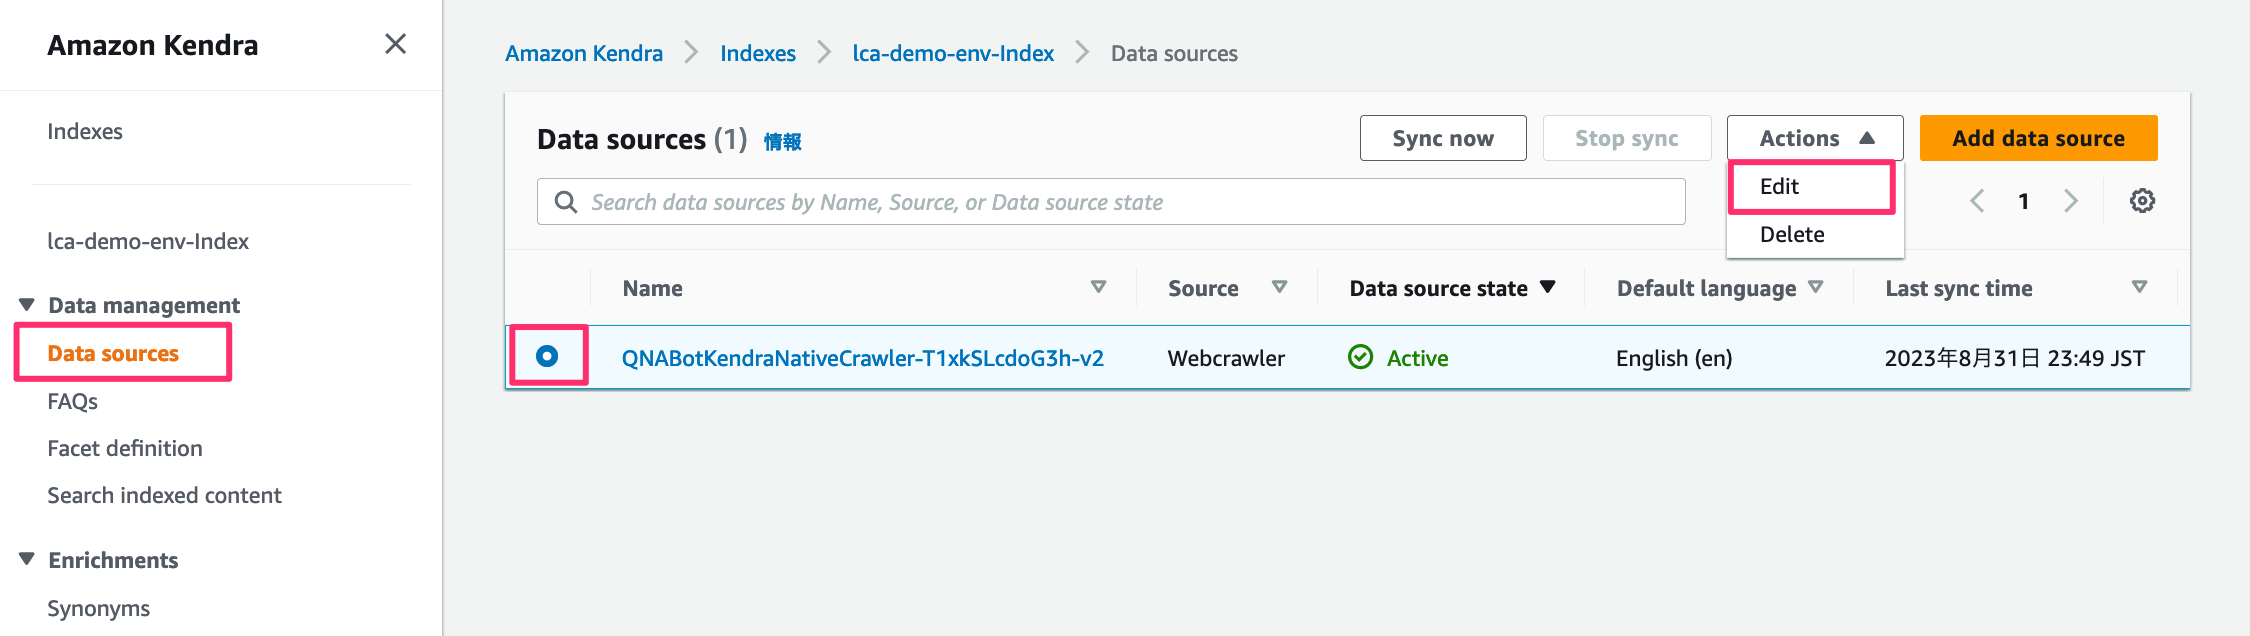The image size is (2250, 636).
Task: Open the table preferences gear icon
Action: pyautogui.click(x=2142, y=201)
